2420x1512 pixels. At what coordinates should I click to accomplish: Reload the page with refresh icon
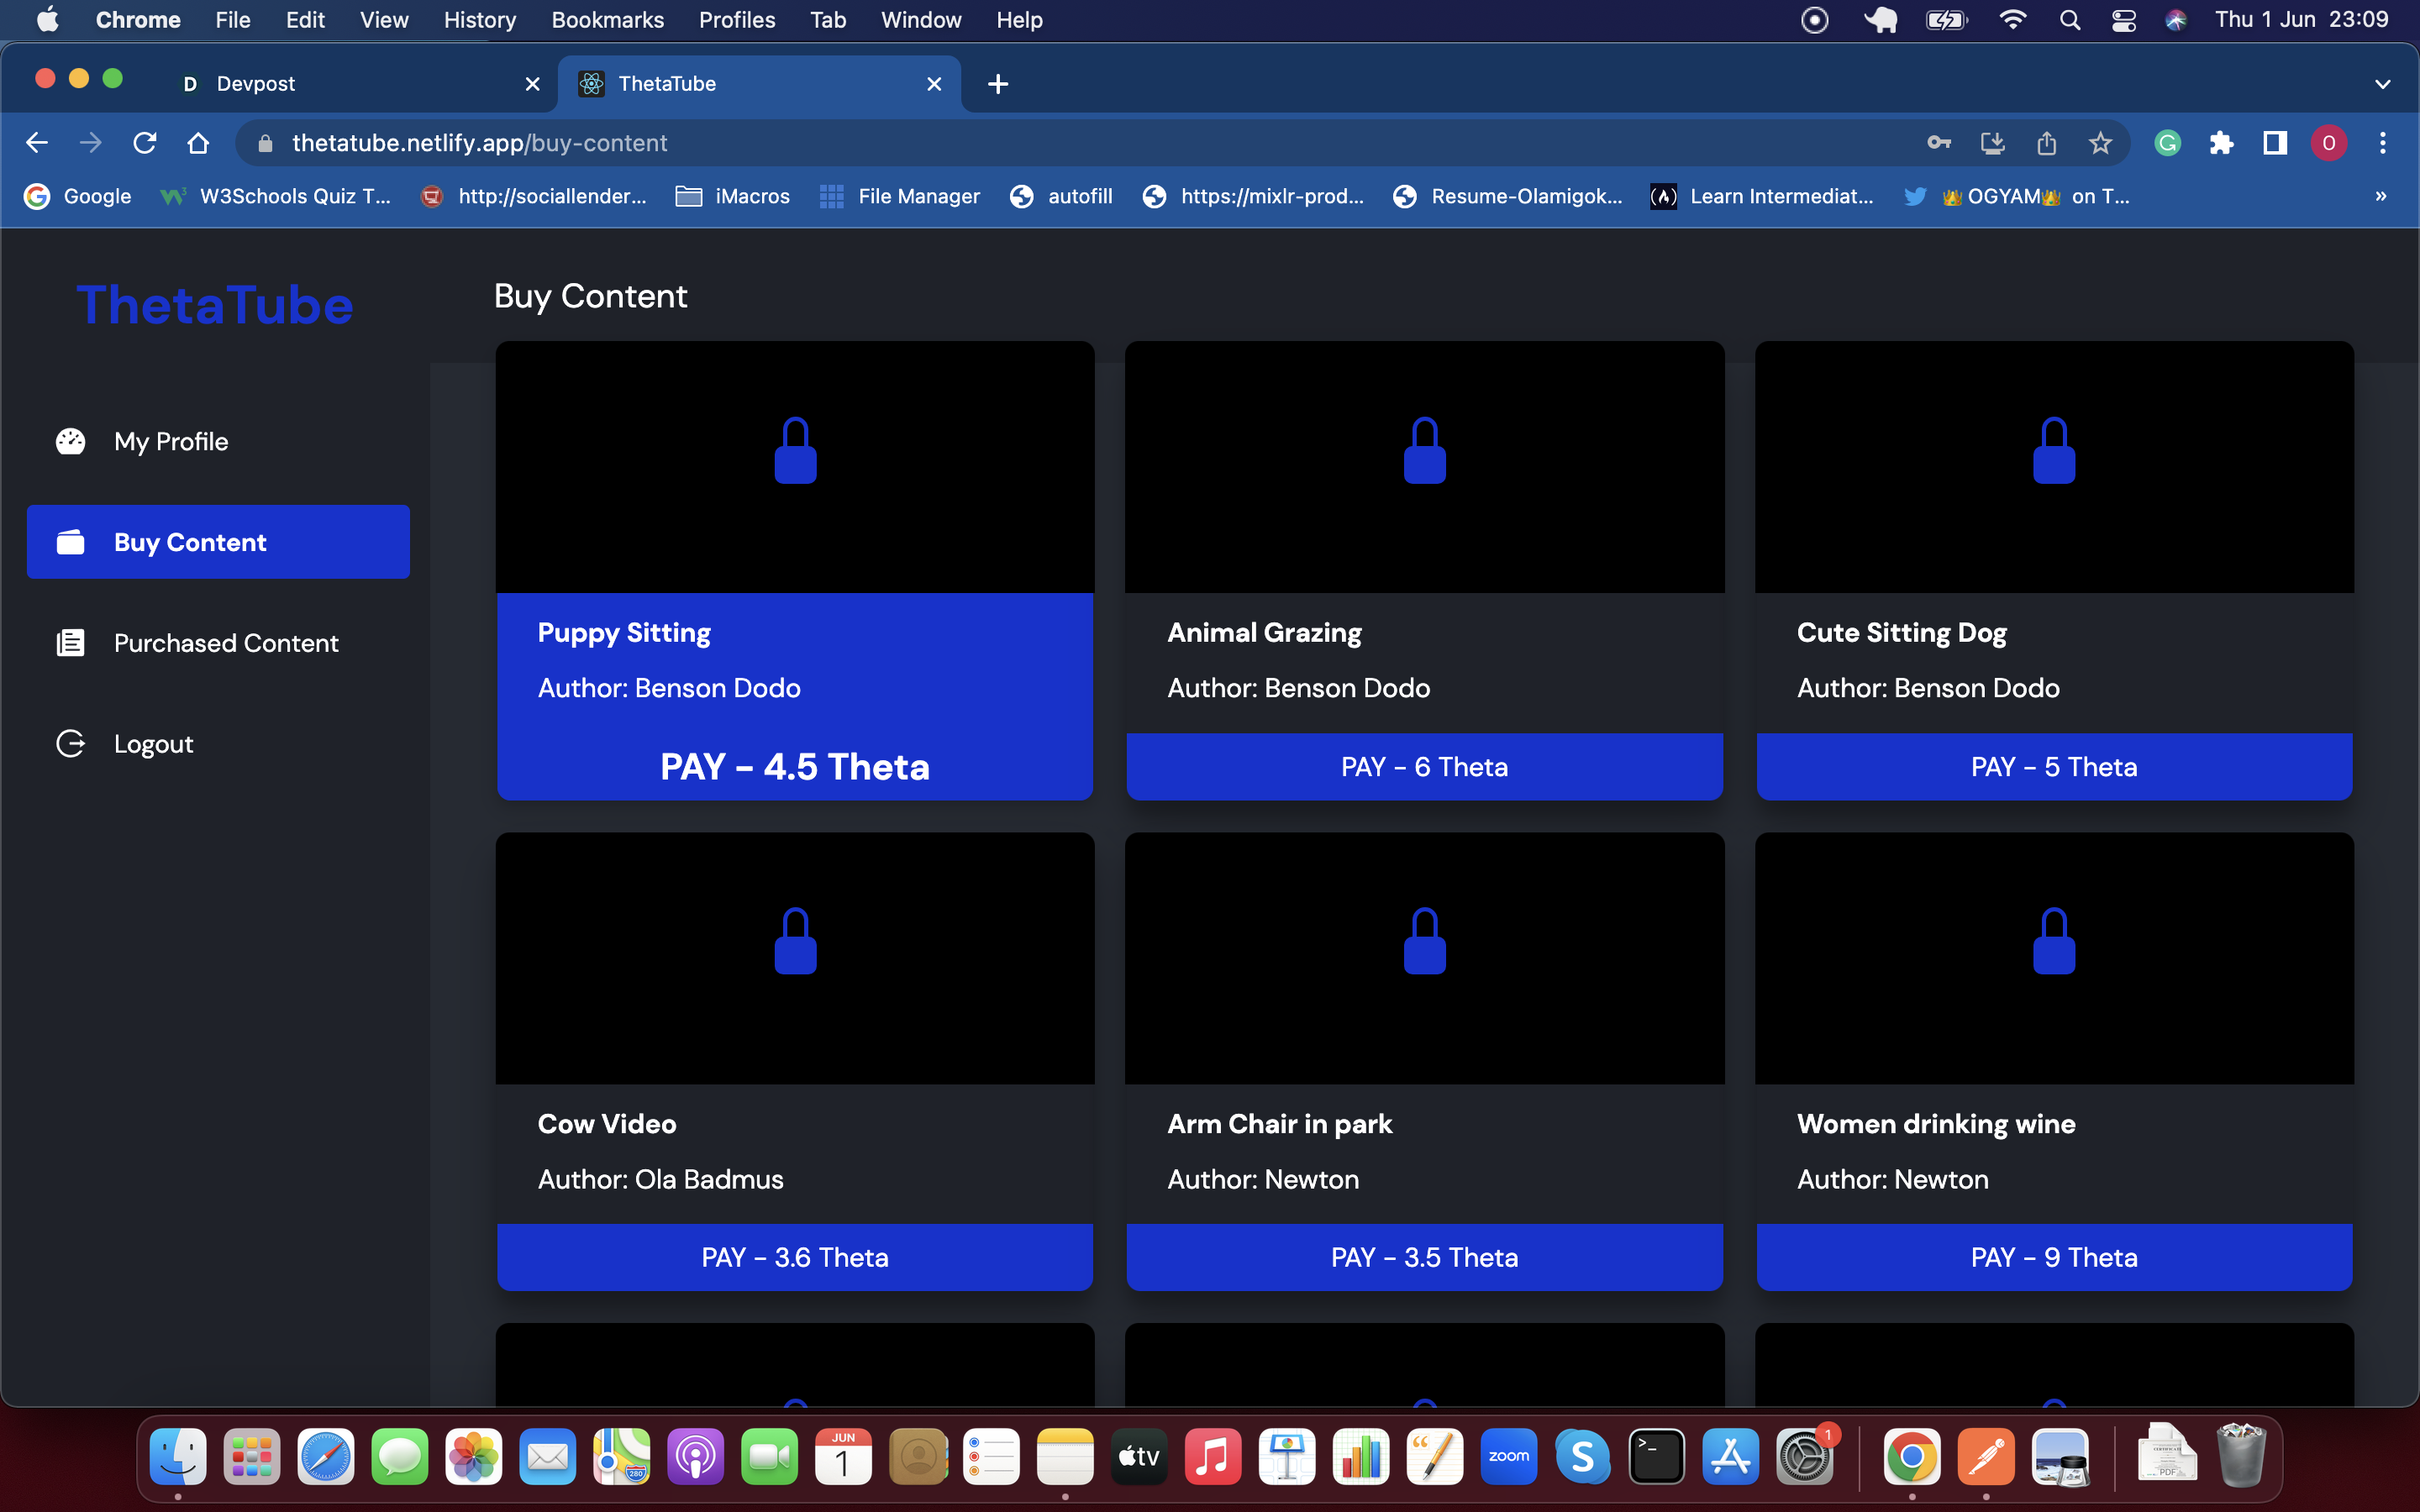click(x=145, y=143)
